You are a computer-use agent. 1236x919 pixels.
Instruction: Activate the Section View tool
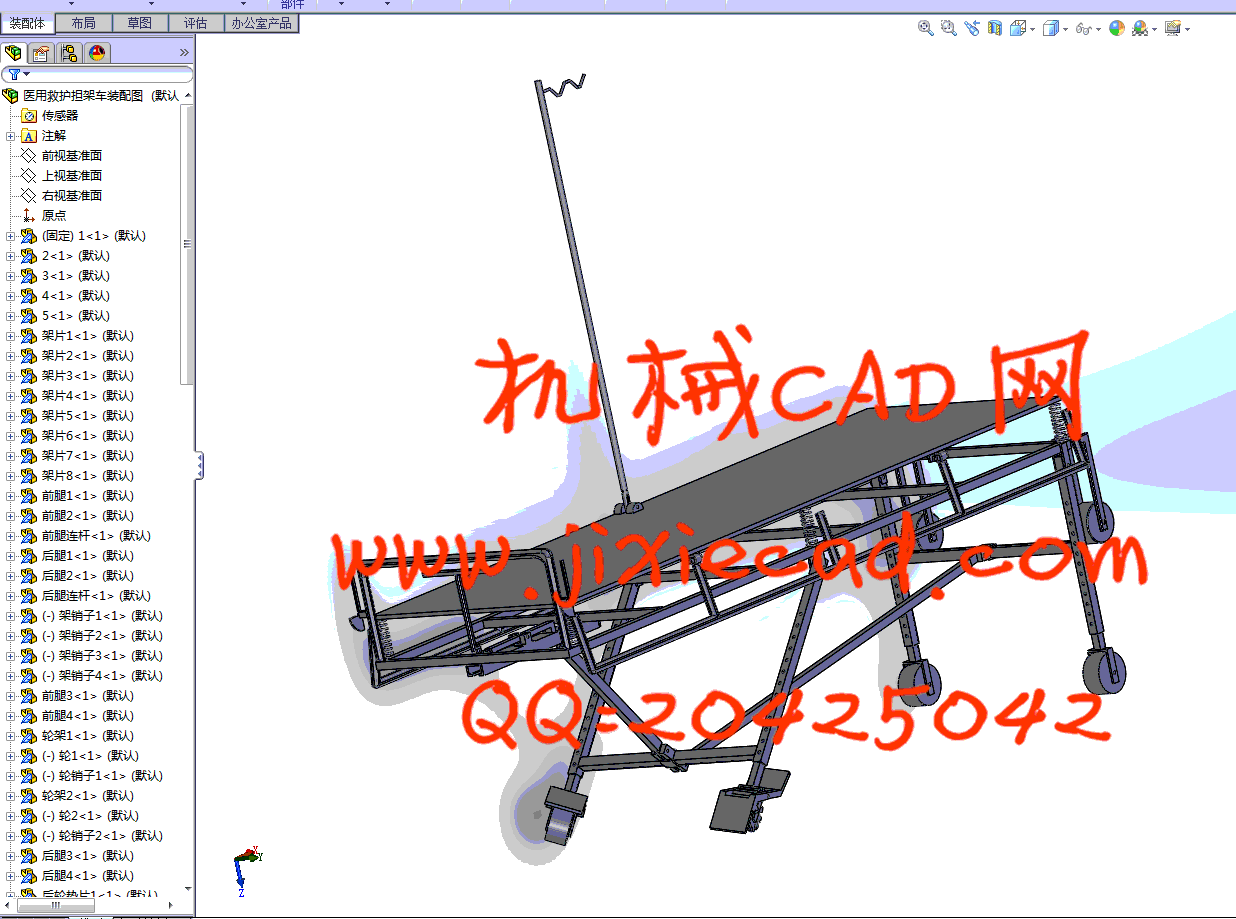(x=994, y=29)
